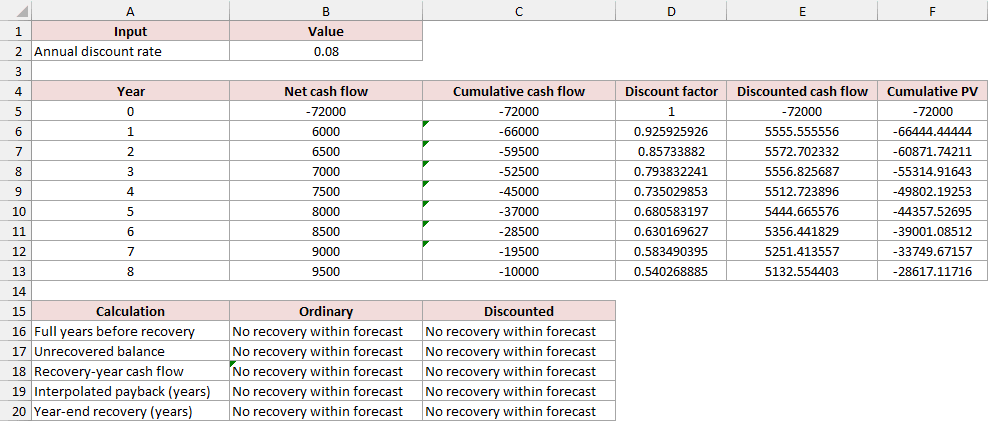Image resolution: width=988 pixels, height=421 pixels.
Task: Select cumulative cash flow -59500
Action: pos(519,152)
